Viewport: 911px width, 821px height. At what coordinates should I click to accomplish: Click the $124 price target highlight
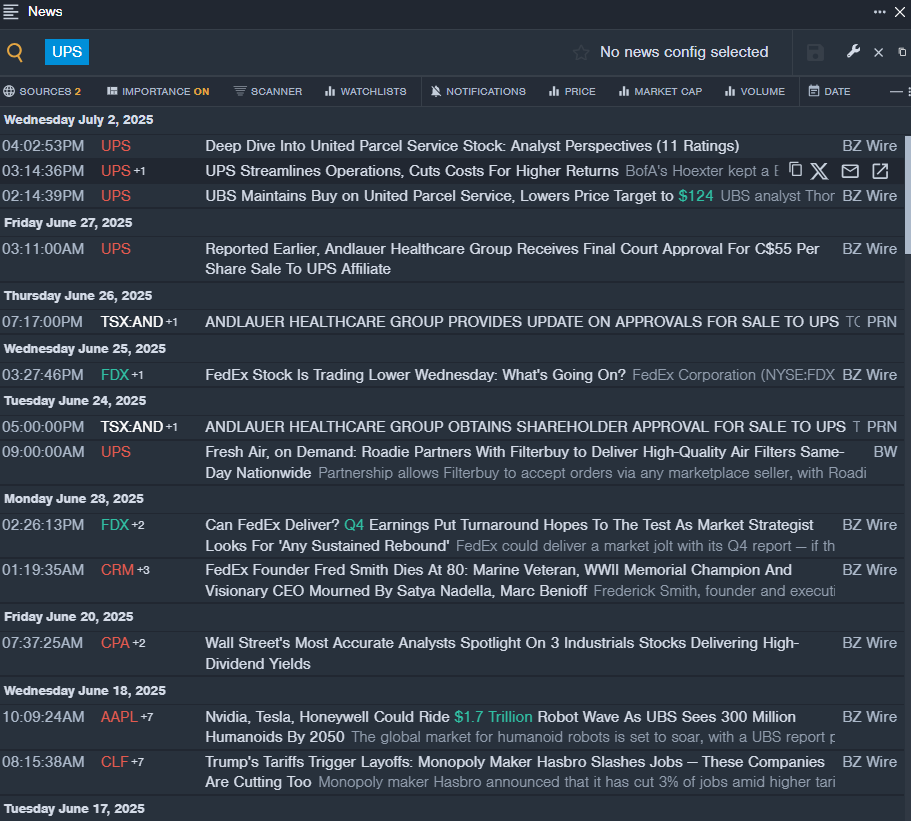[x=695, y=196]
